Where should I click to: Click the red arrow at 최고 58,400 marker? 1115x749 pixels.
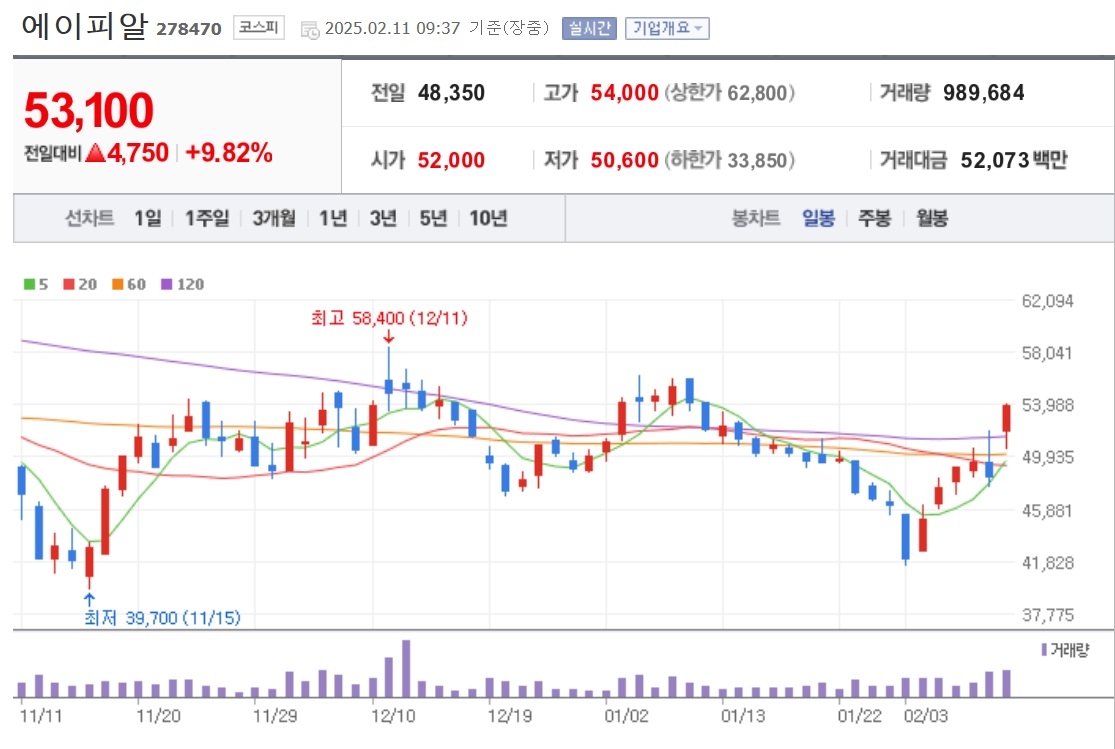pyautogui.click(x=388, y=338)
